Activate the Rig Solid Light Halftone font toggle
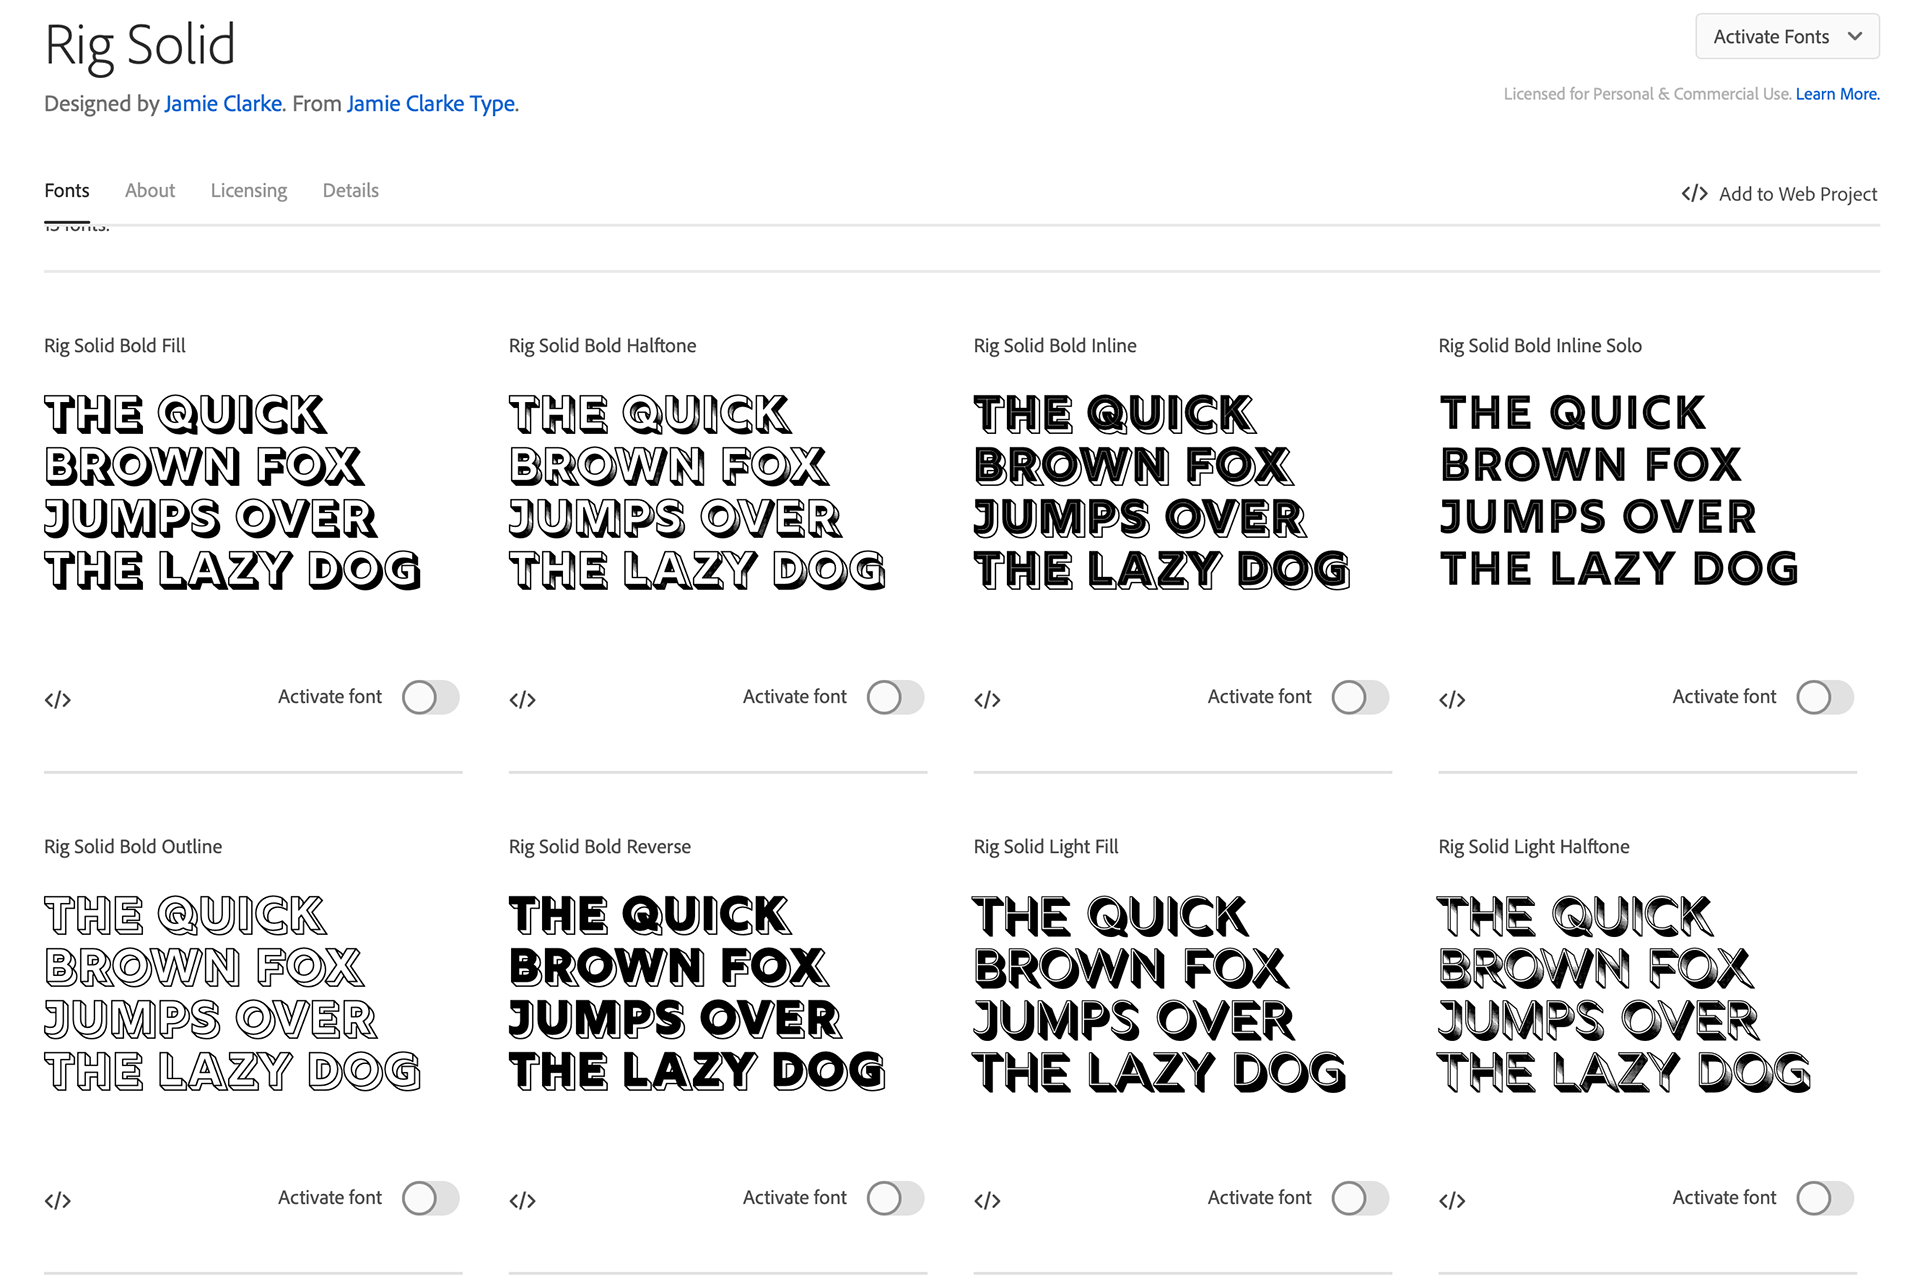1920x1282 pixels. (x=1825, y=1198)
